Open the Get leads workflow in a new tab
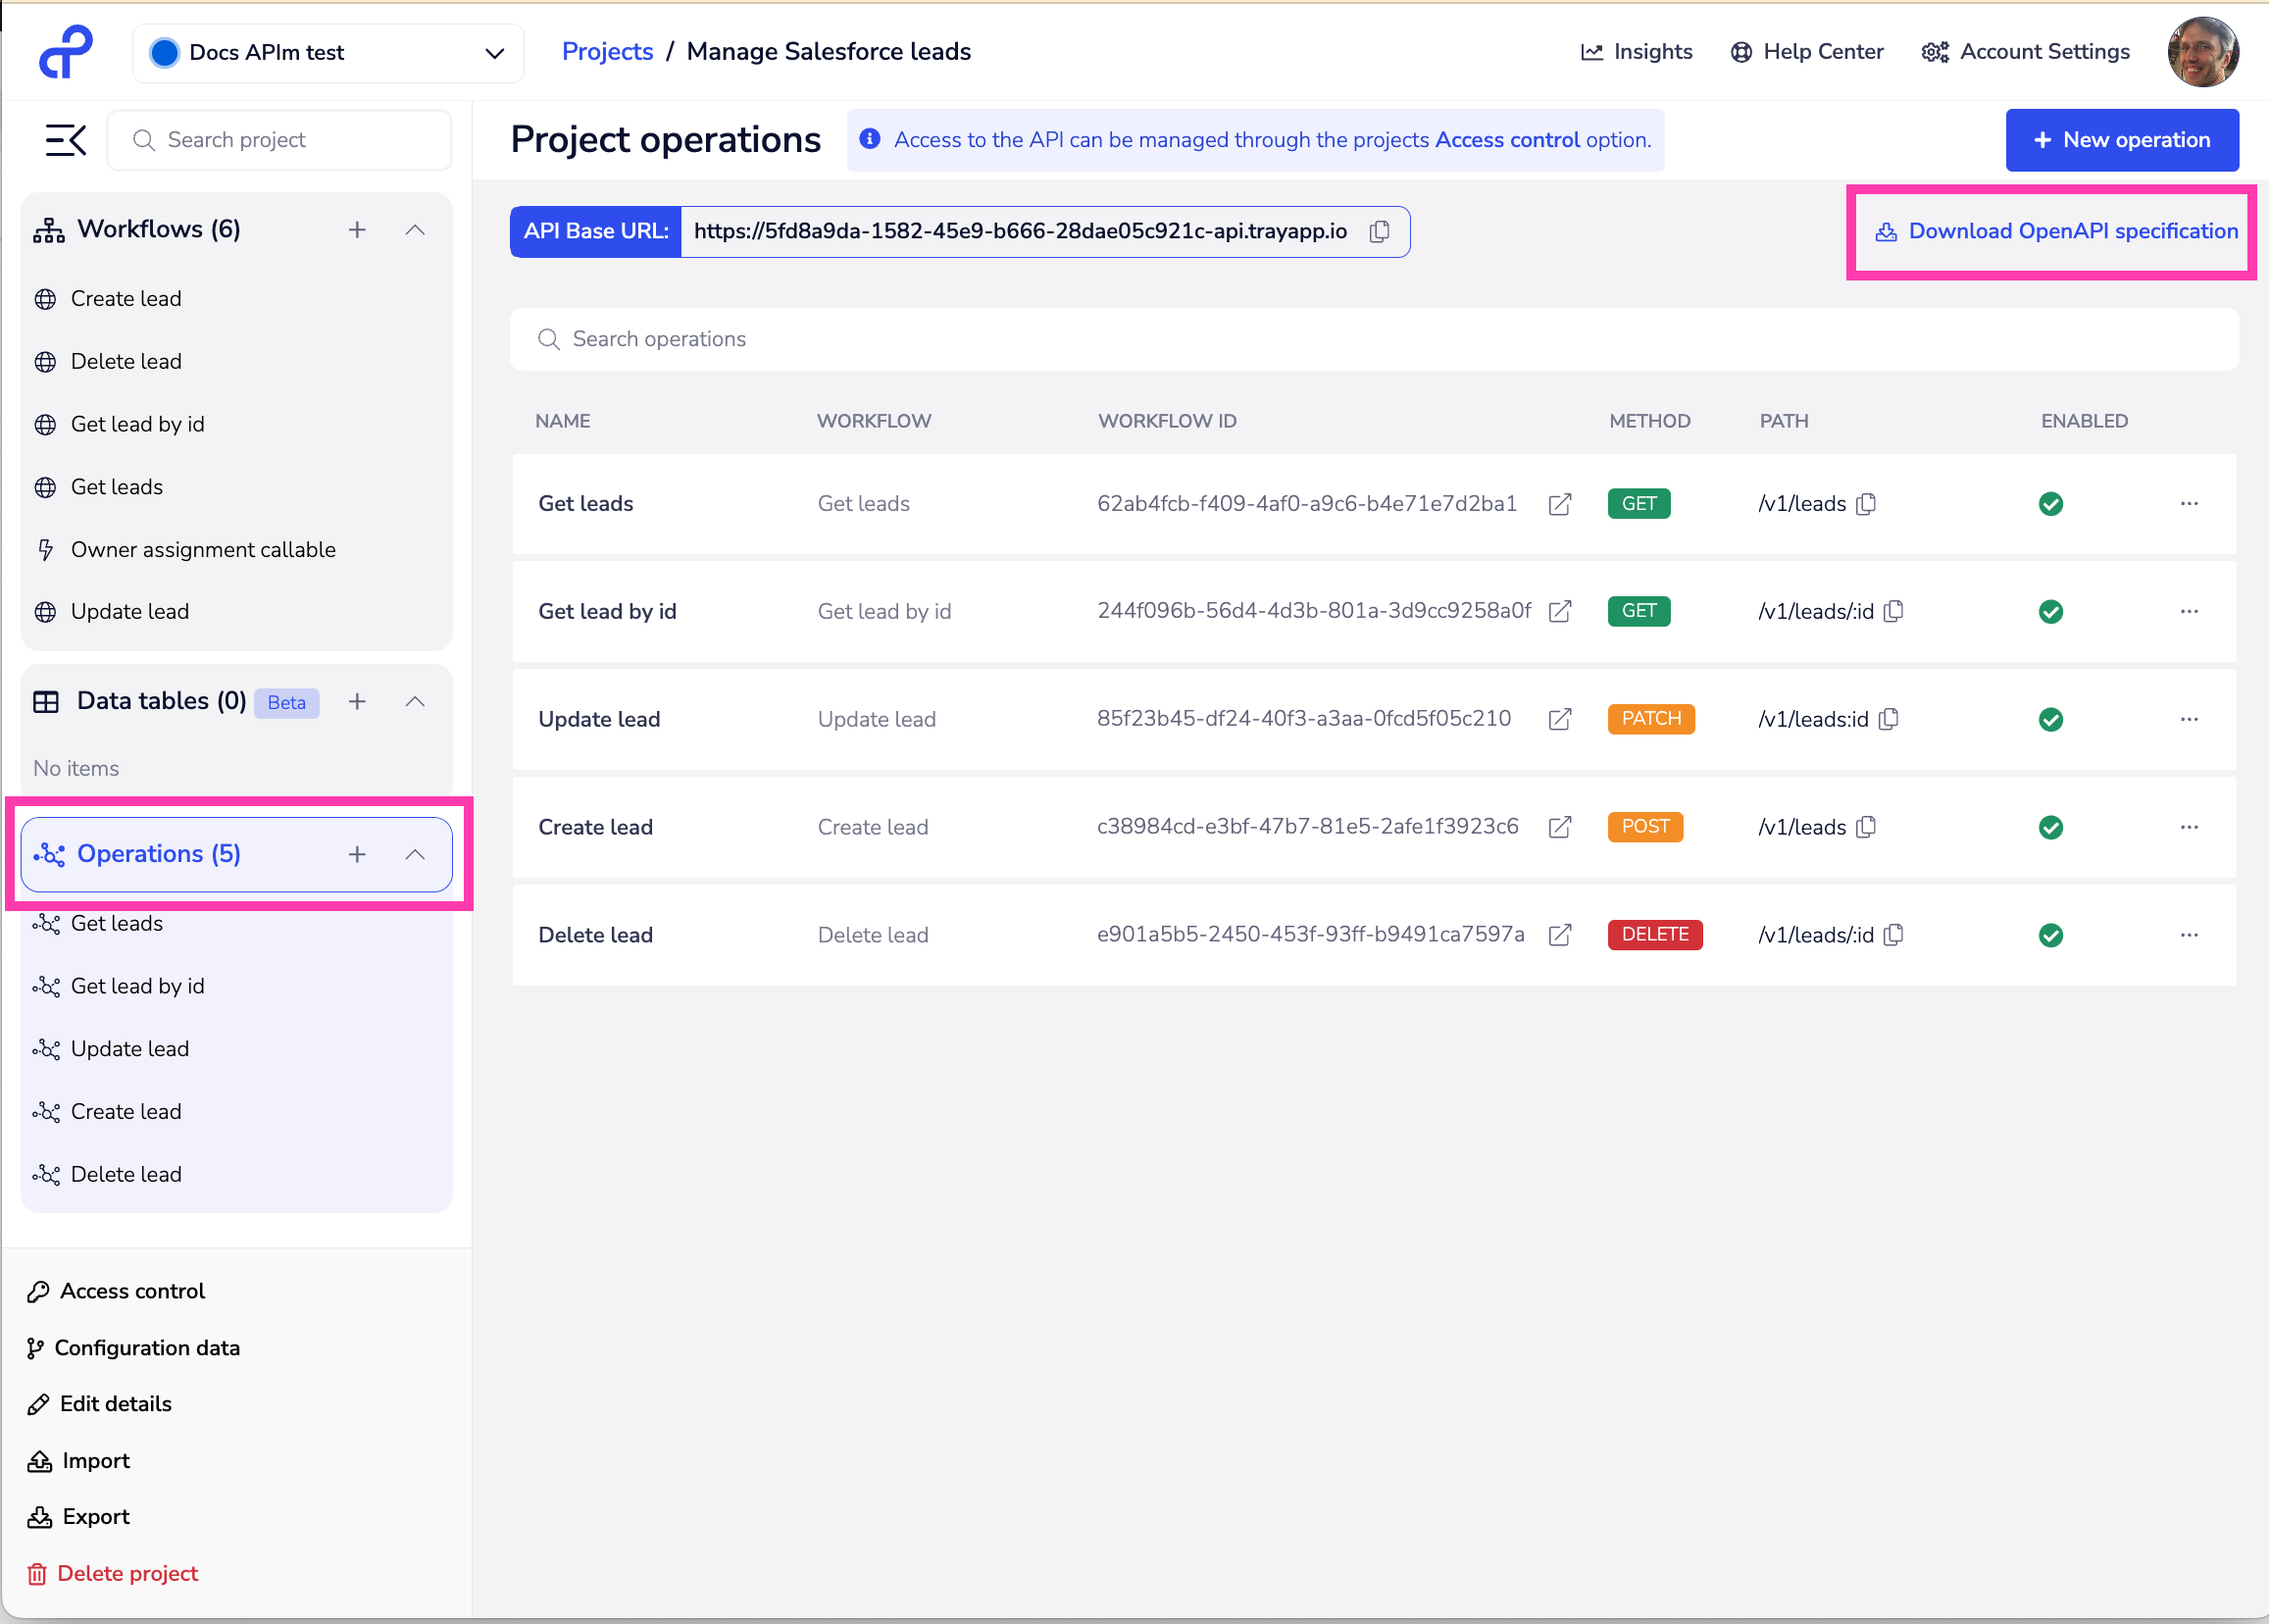The image size is (2269, 1624). [1560, 504]
